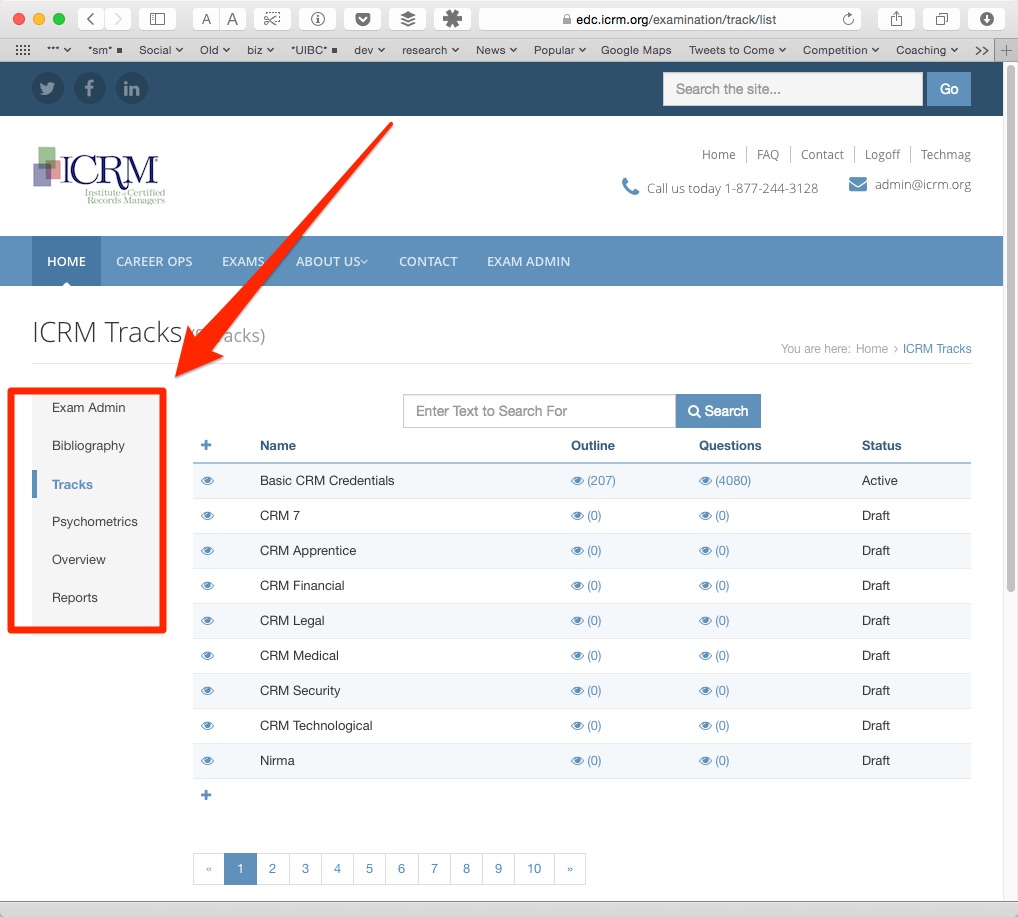Show Safari sidebar
Viewport: 1018px width, 917px height.
pyautogui.click(x=157, y=19)
